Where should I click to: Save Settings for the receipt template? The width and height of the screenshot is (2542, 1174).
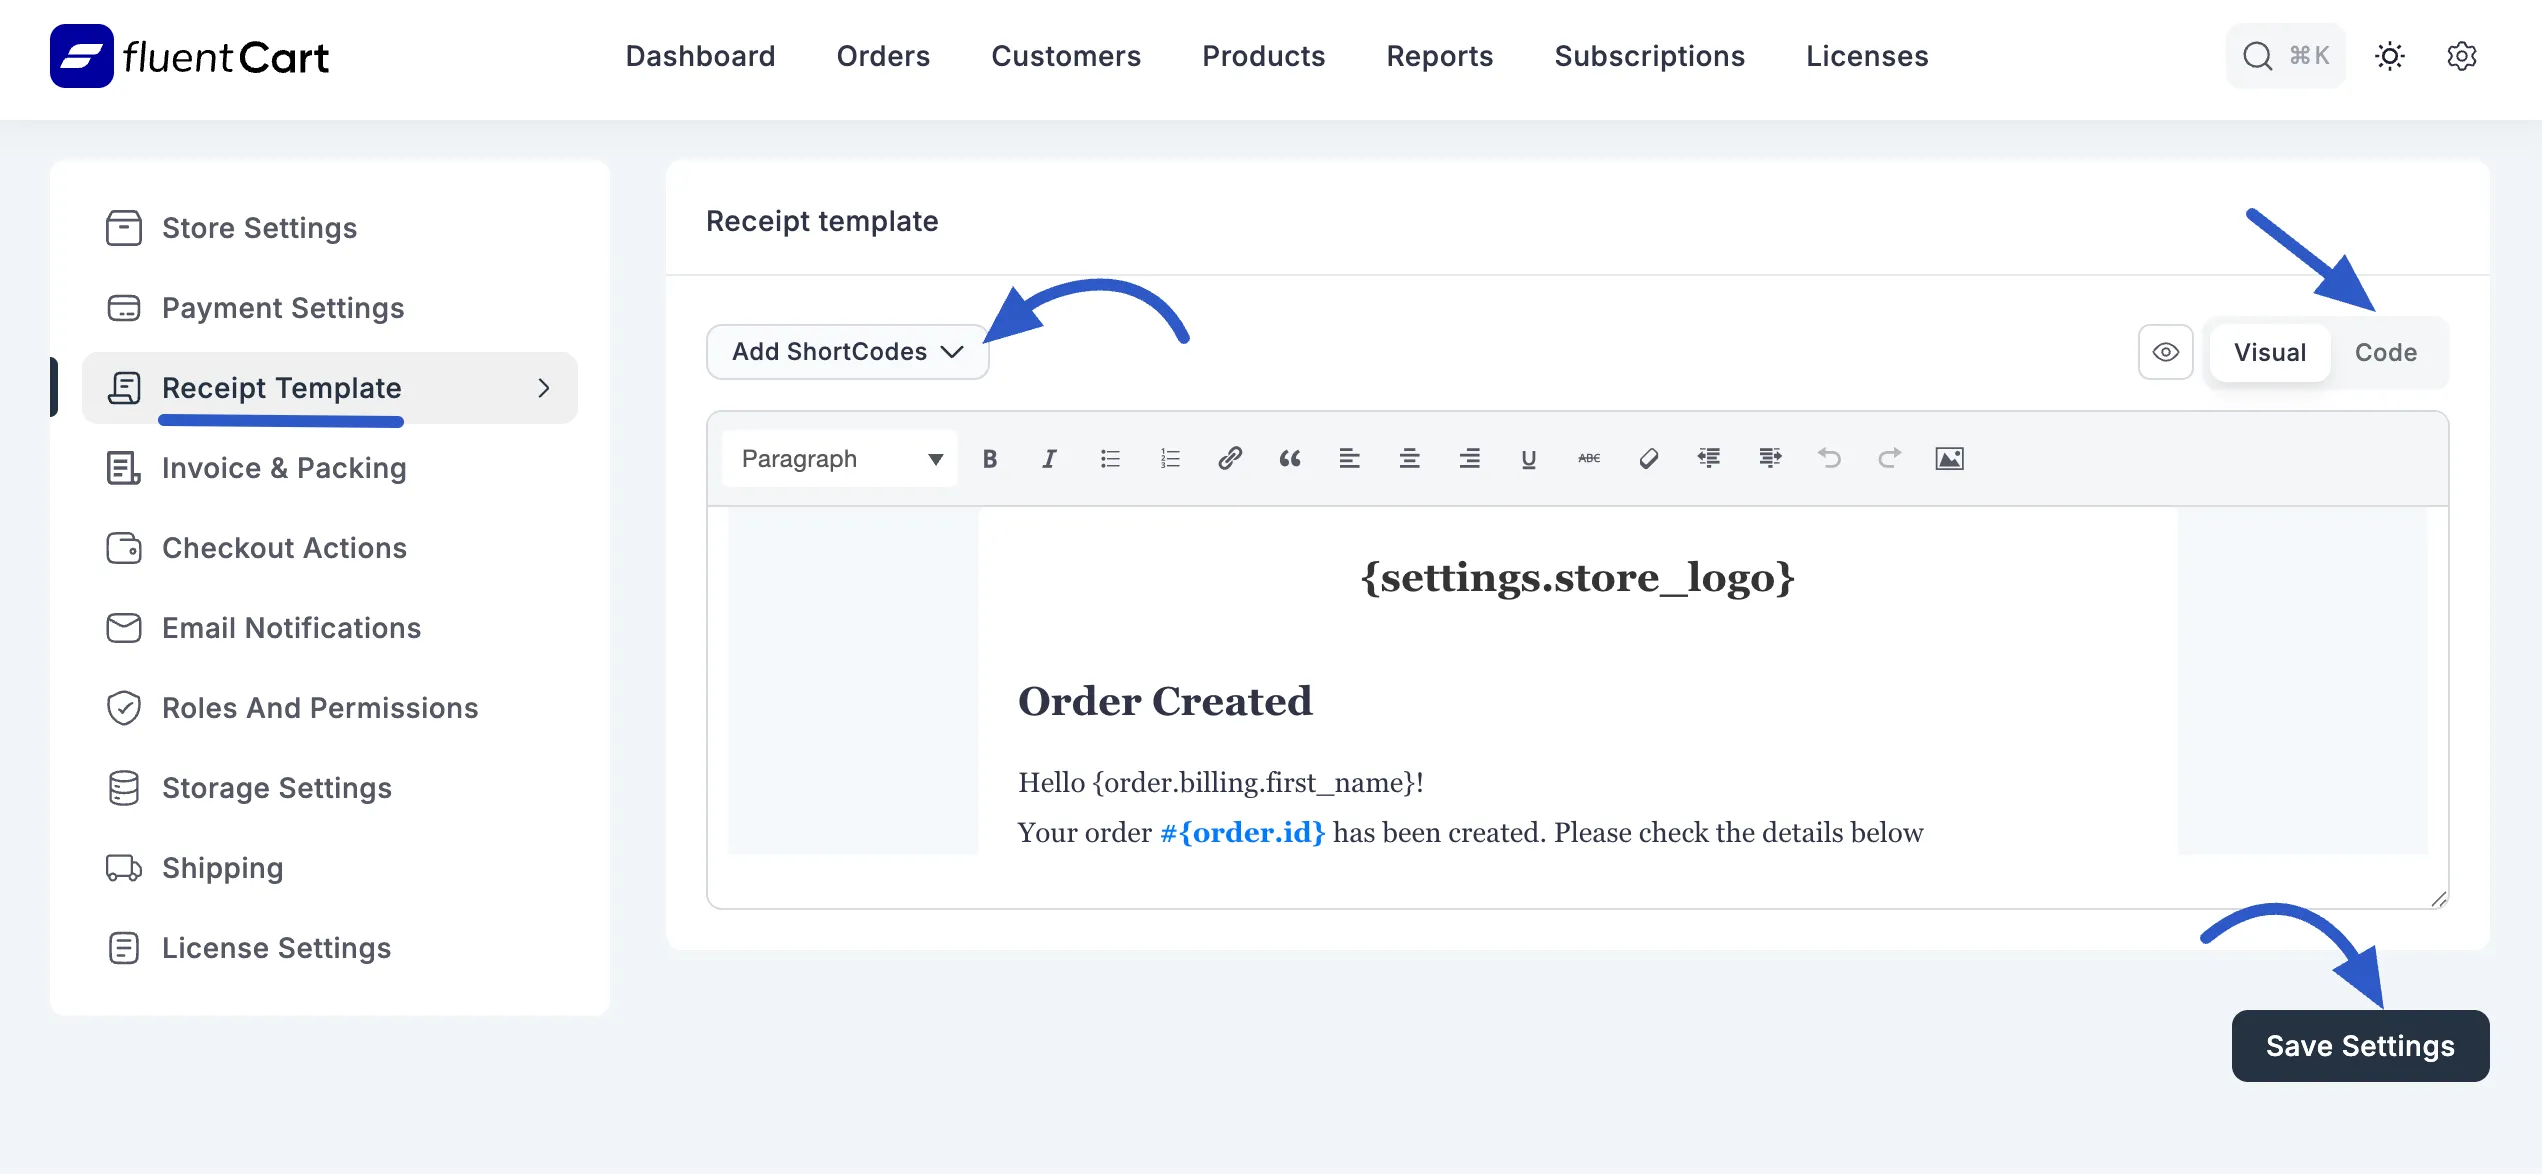2360,1045
